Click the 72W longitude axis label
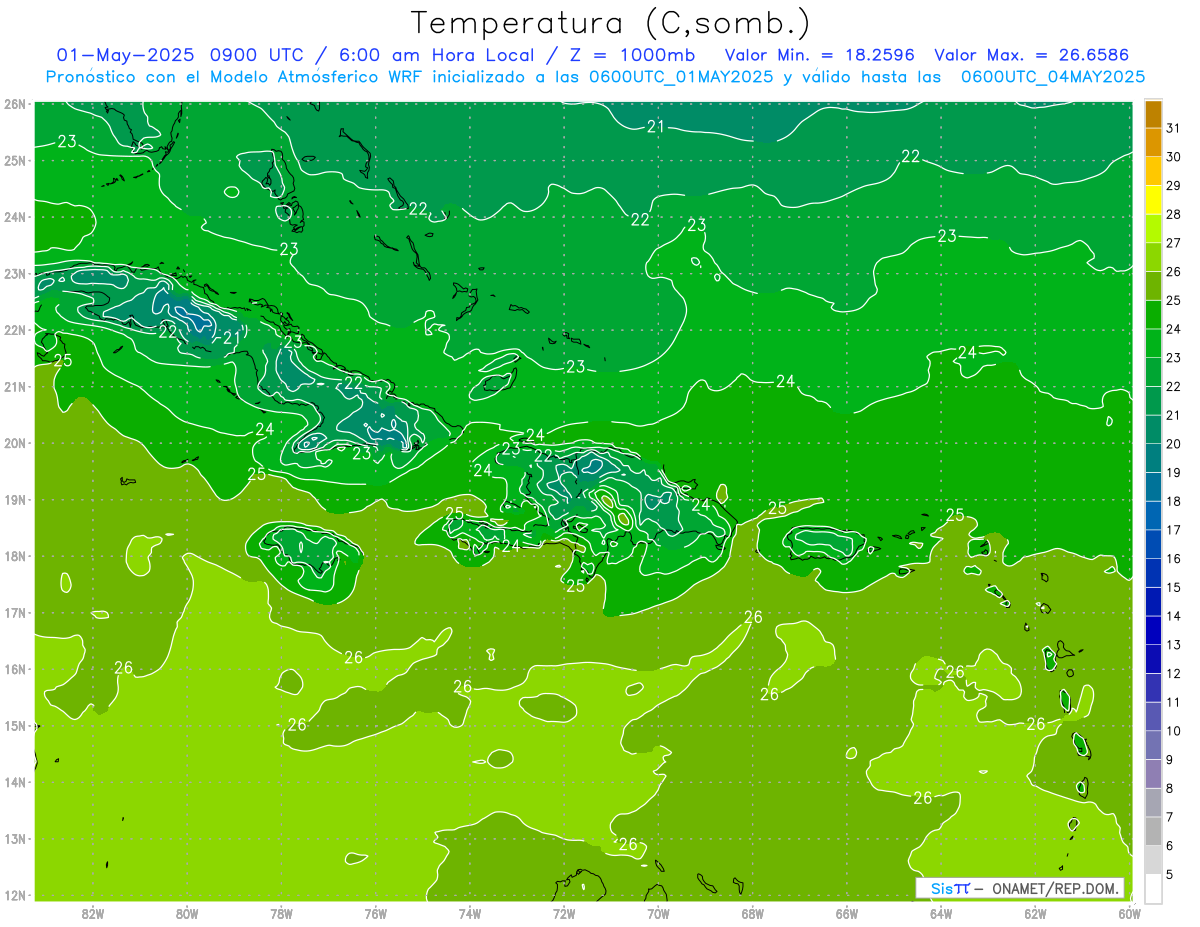 (x=564, y=913)
